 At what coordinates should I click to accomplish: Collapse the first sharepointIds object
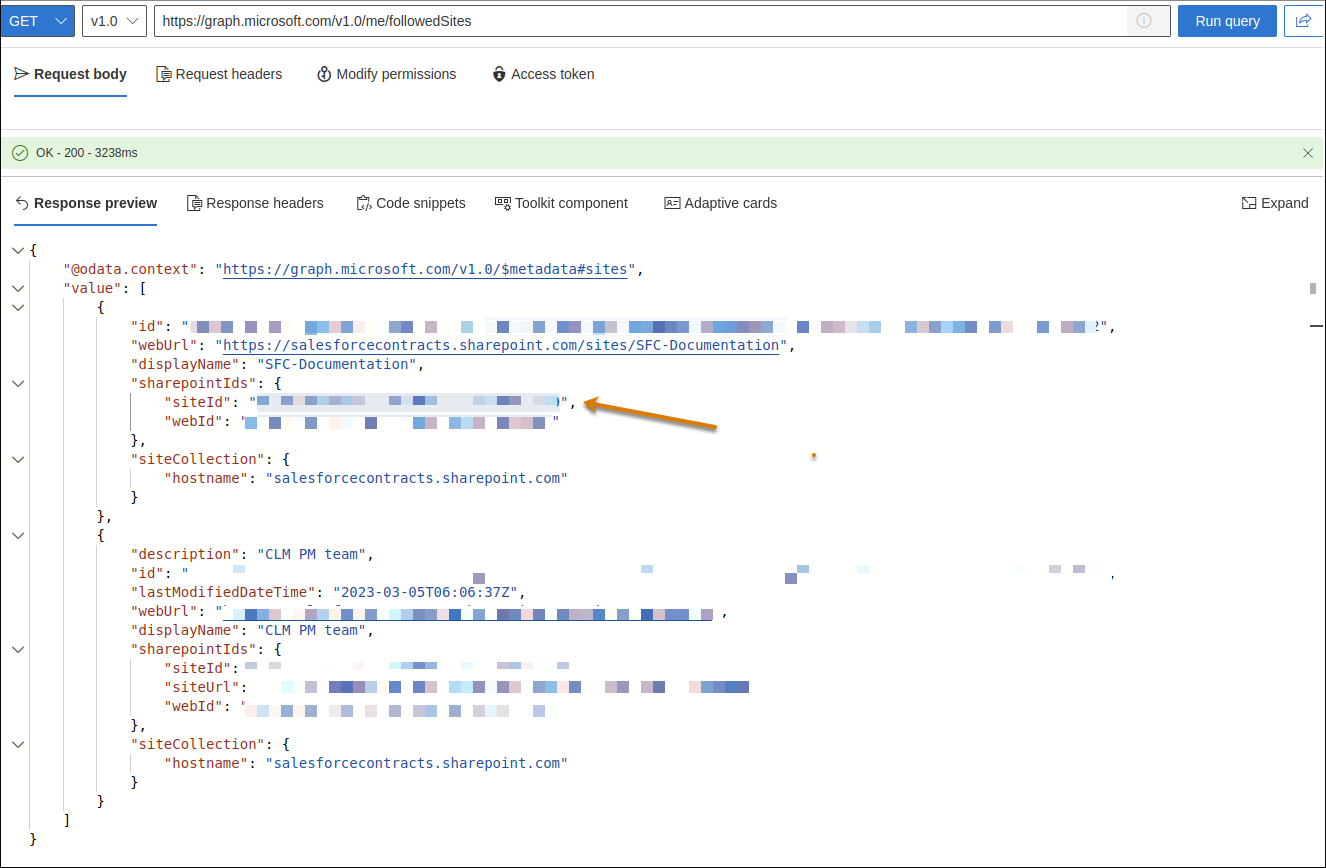click(x=17, y=383)
